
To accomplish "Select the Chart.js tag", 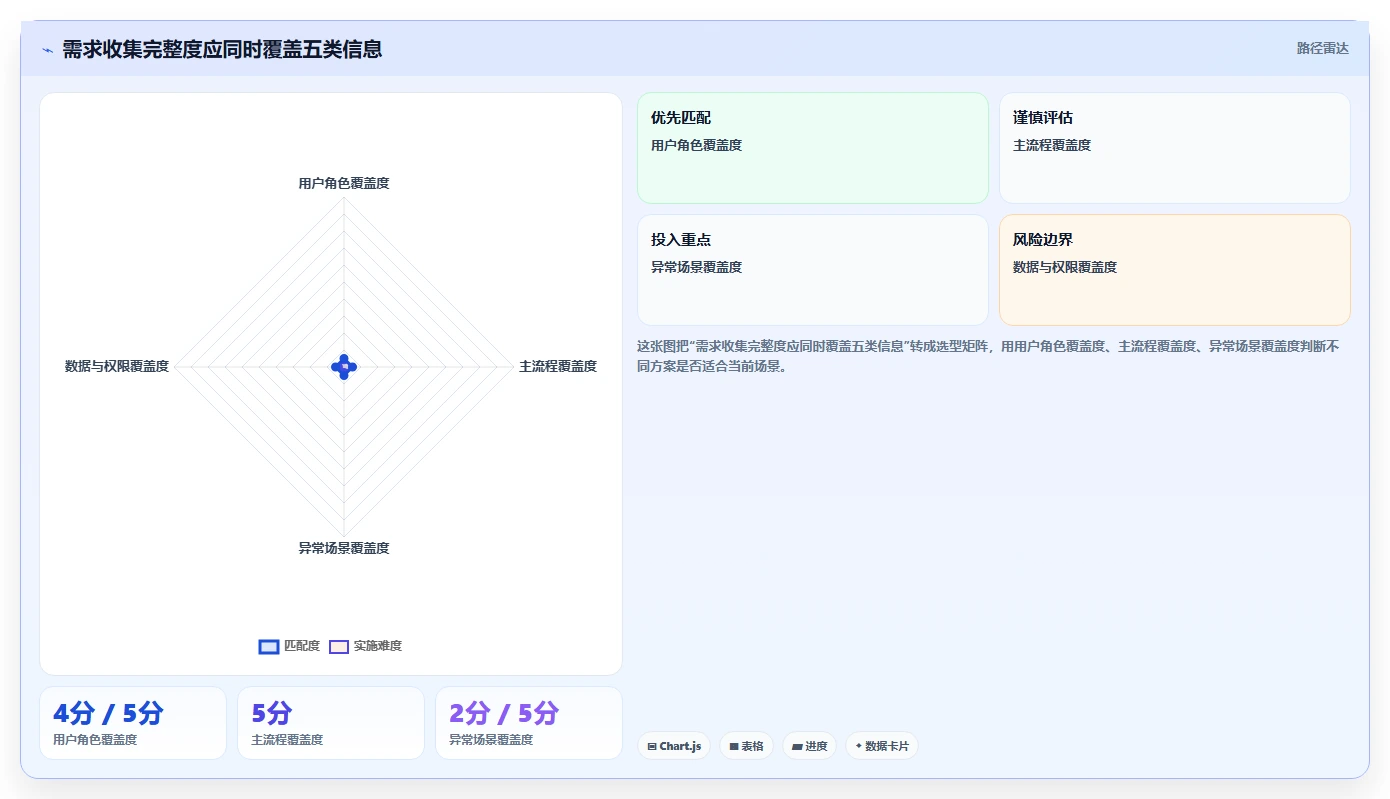I will pos(674,746).
